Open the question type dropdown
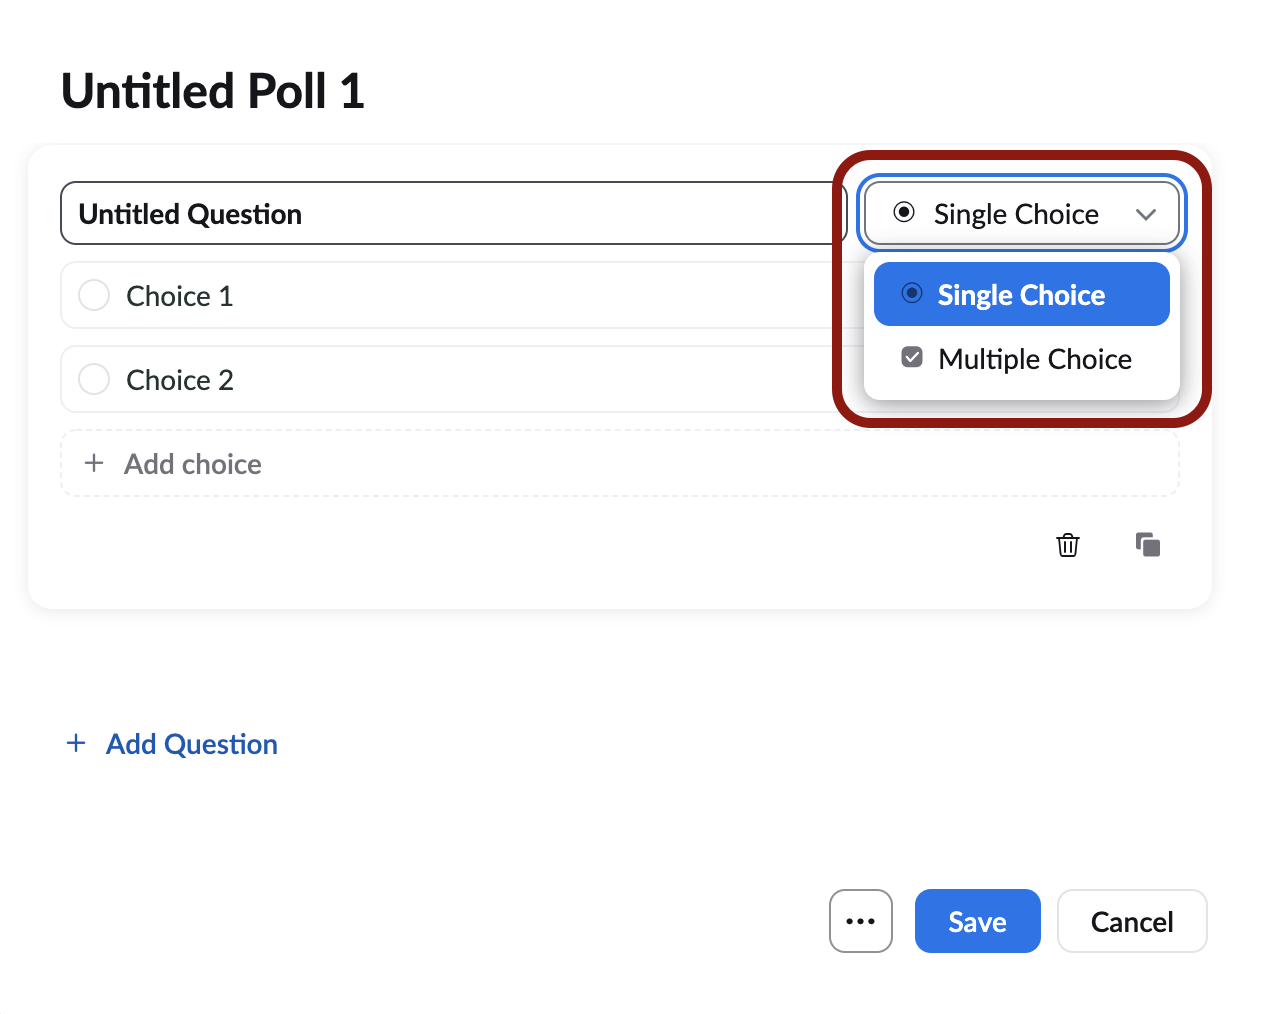 pyautogui.click(x=1020, y=213)
